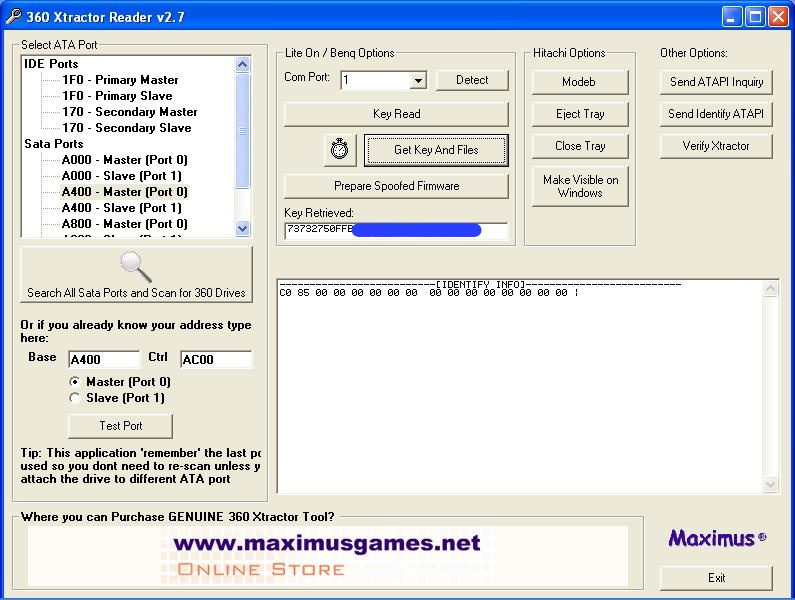Click Prepare Spoofed Firmware button

tap(396, 186)
